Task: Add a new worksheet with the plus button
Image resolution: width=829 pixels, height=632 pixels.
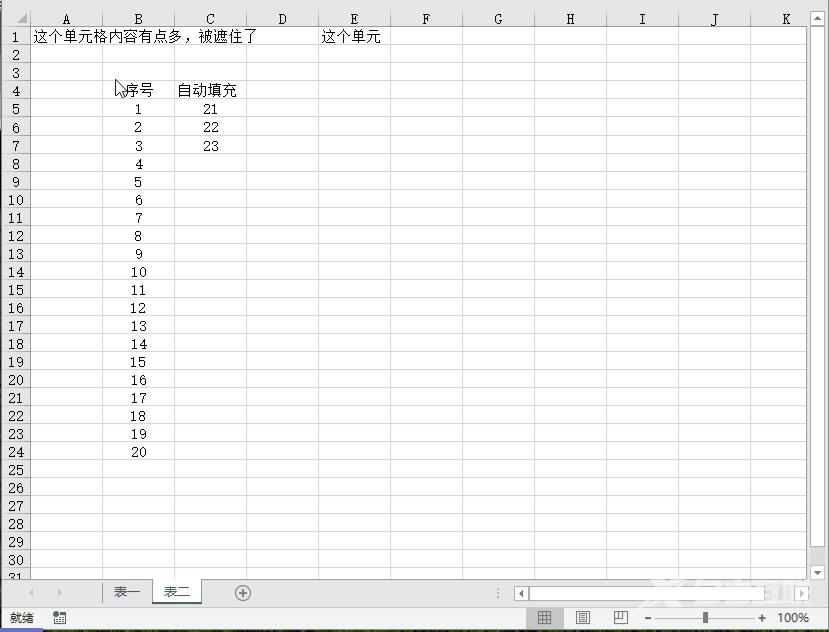Action: click(242, 592)
